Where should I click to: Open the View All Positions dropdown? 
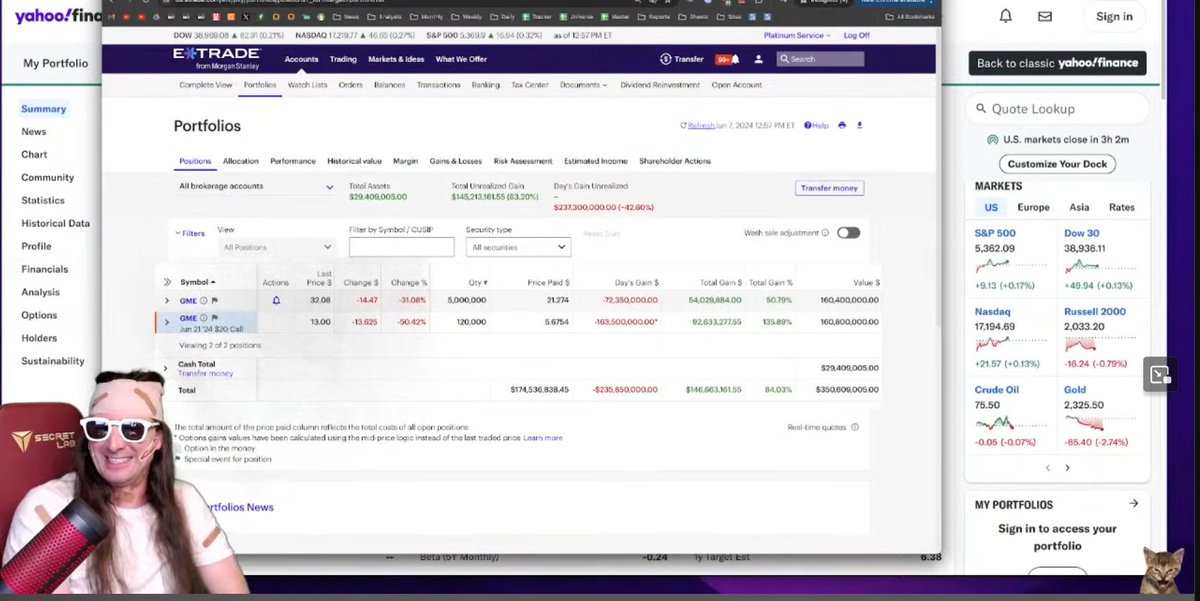coord(276,247)
